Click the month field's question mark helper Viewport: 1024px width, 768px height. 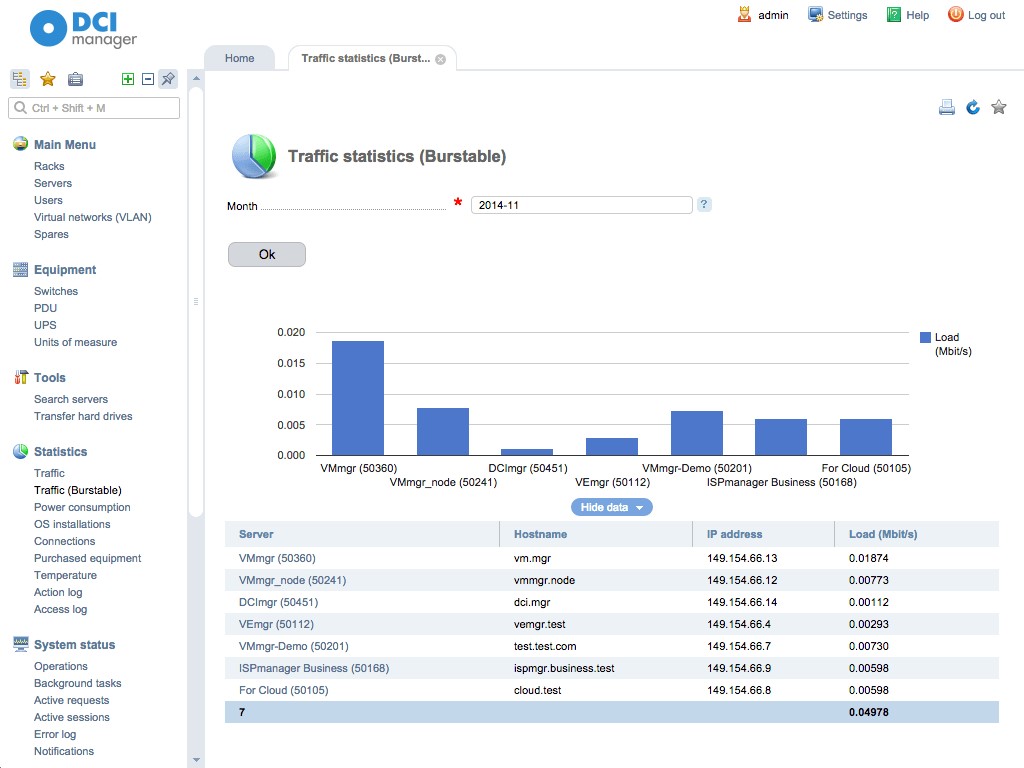pos(704,205)
